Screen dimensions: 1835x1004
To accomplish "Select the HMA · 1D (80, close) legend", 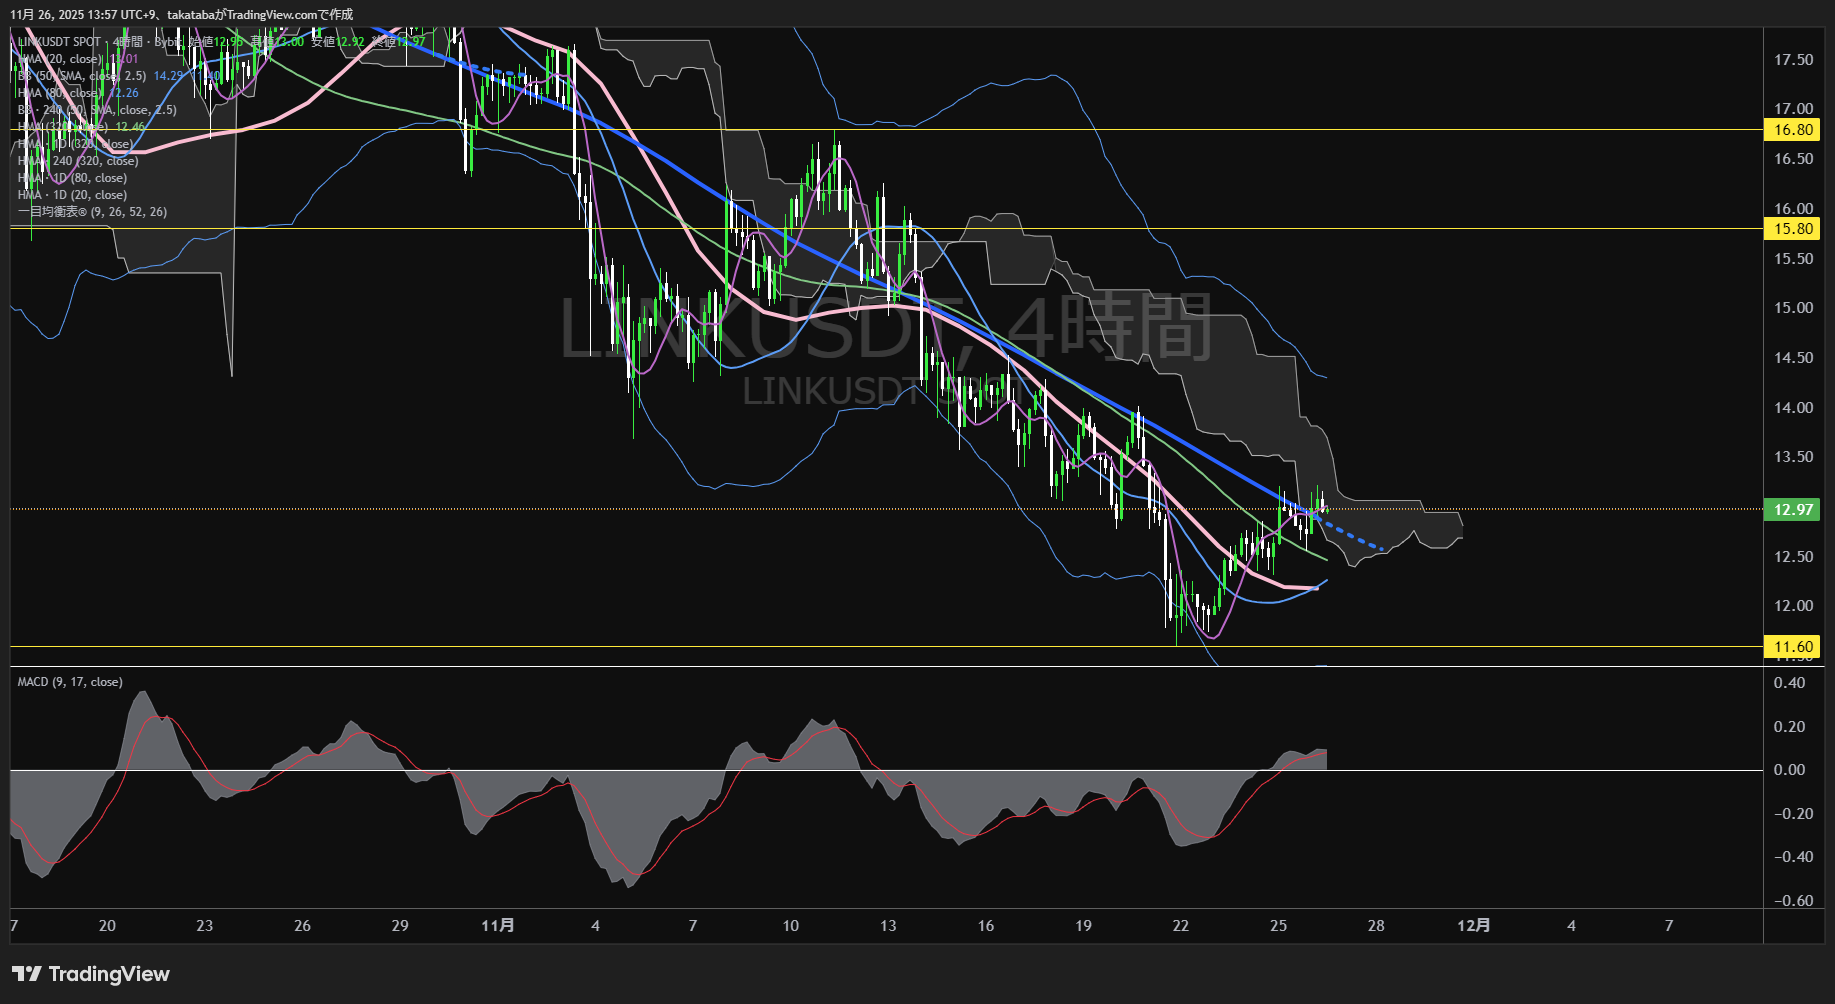I will click(x=72, y=178).
